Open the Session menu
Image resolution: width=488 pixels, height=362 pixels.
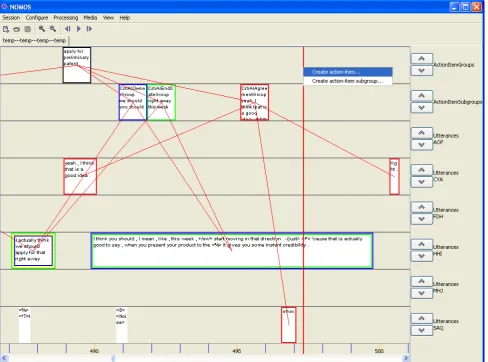[x=11, y=18]
